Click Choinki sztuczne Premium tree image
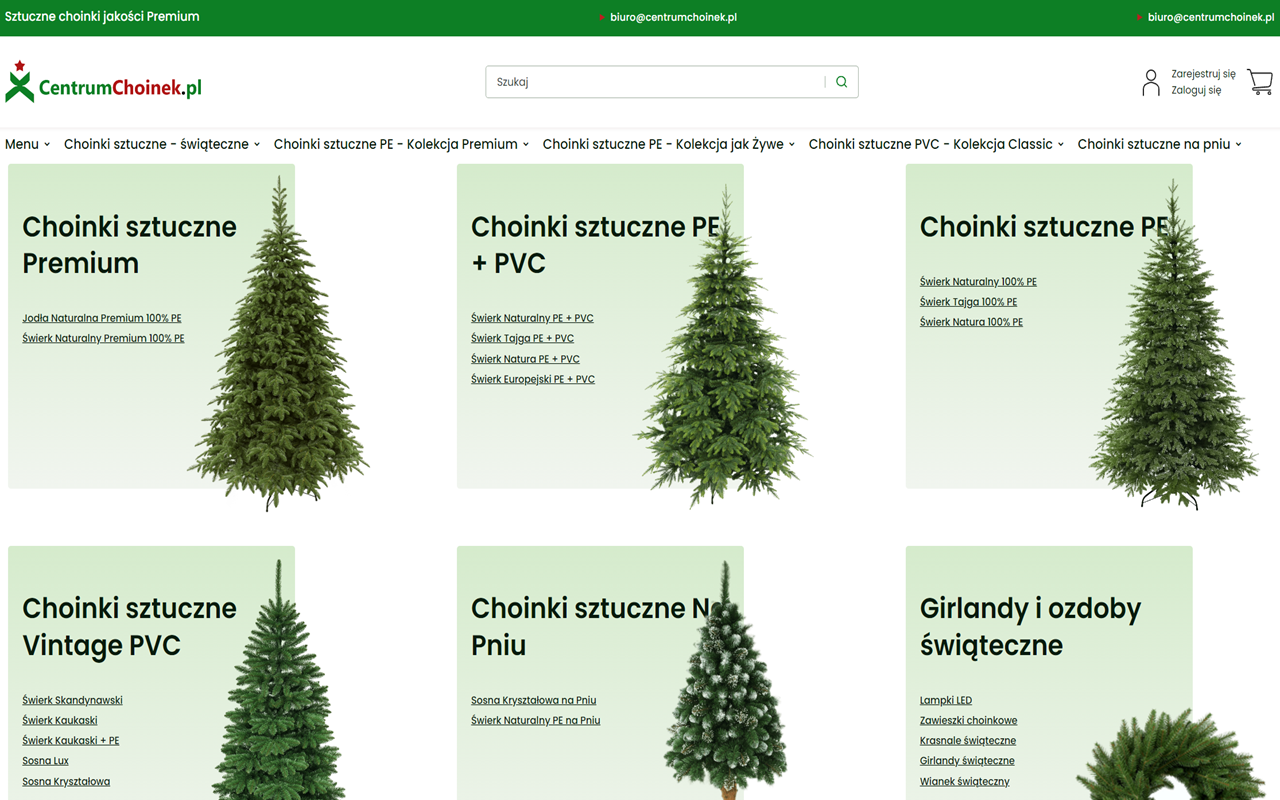Screen dimensions: 1280x800 coord(279,343)
